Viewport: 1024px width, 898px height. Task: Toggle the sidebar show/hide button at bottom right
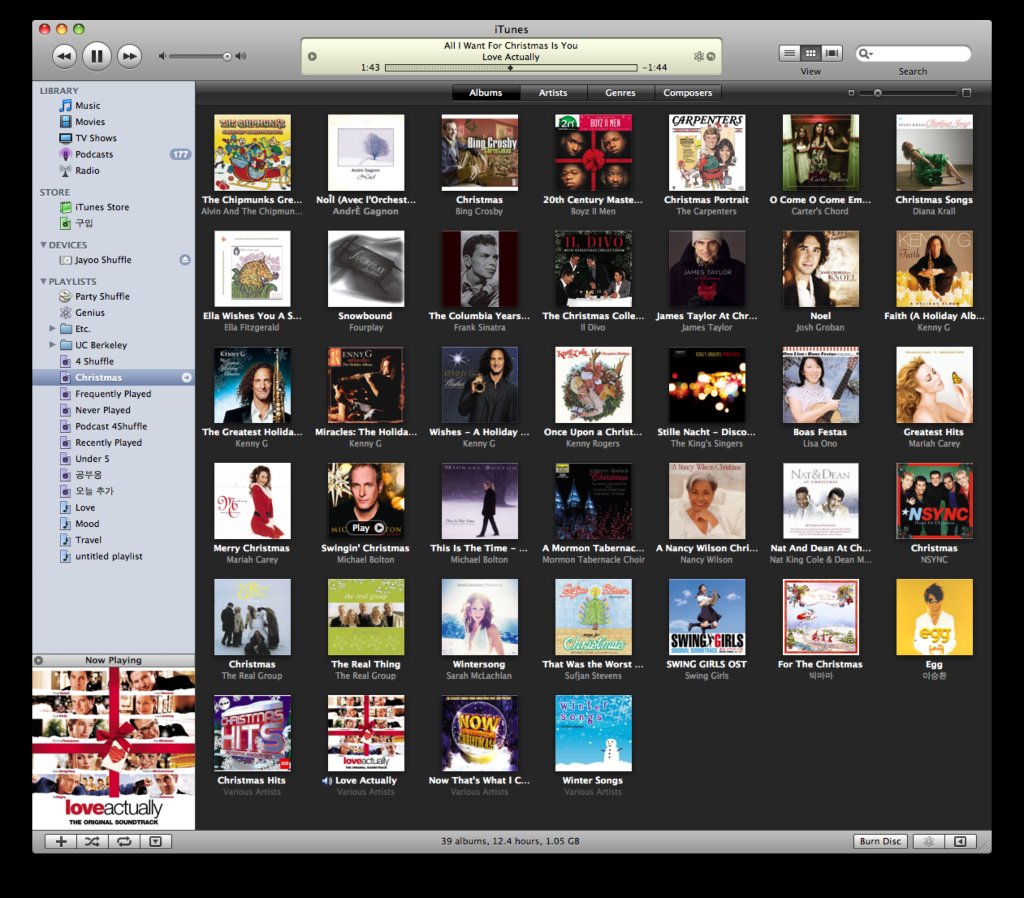pyautogui.click(x=960, y=842)
